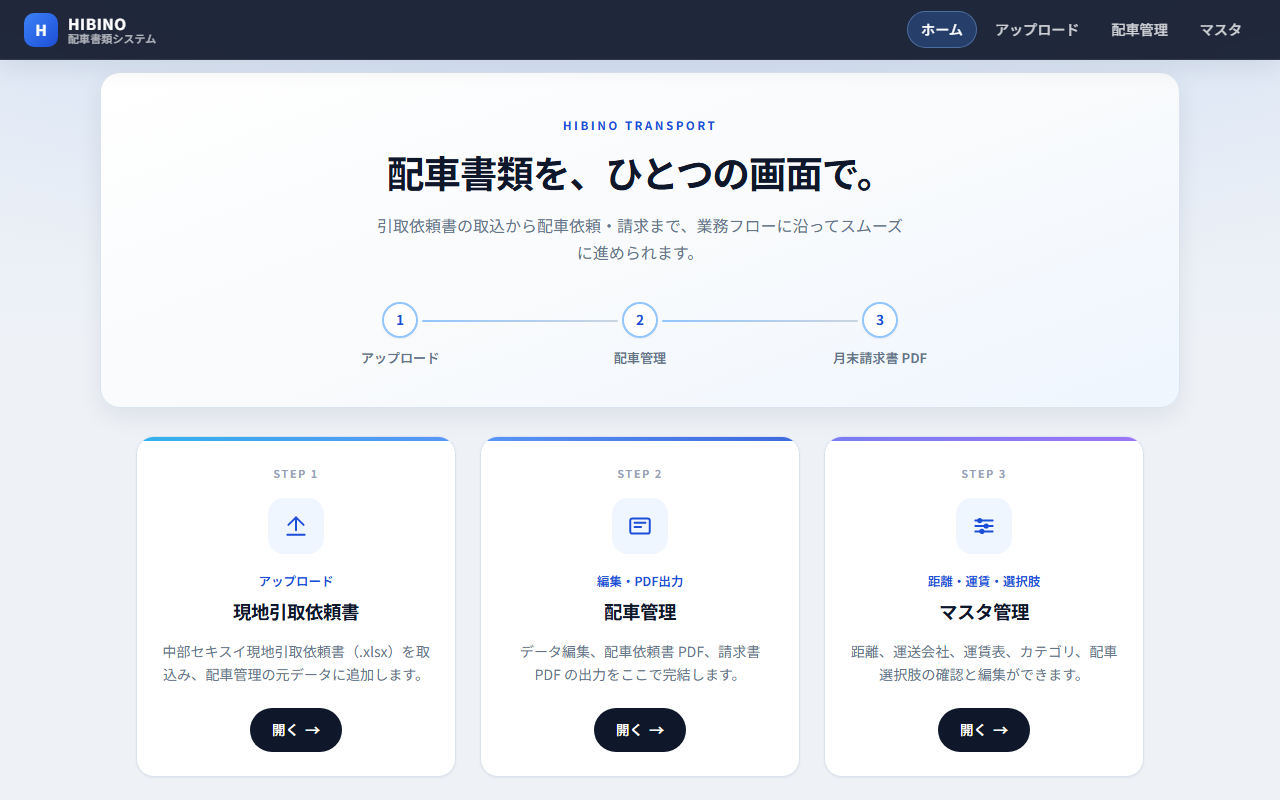Click the blue アップロード label in Step 1 card
1280x800 pixels.
pos(296,581)
